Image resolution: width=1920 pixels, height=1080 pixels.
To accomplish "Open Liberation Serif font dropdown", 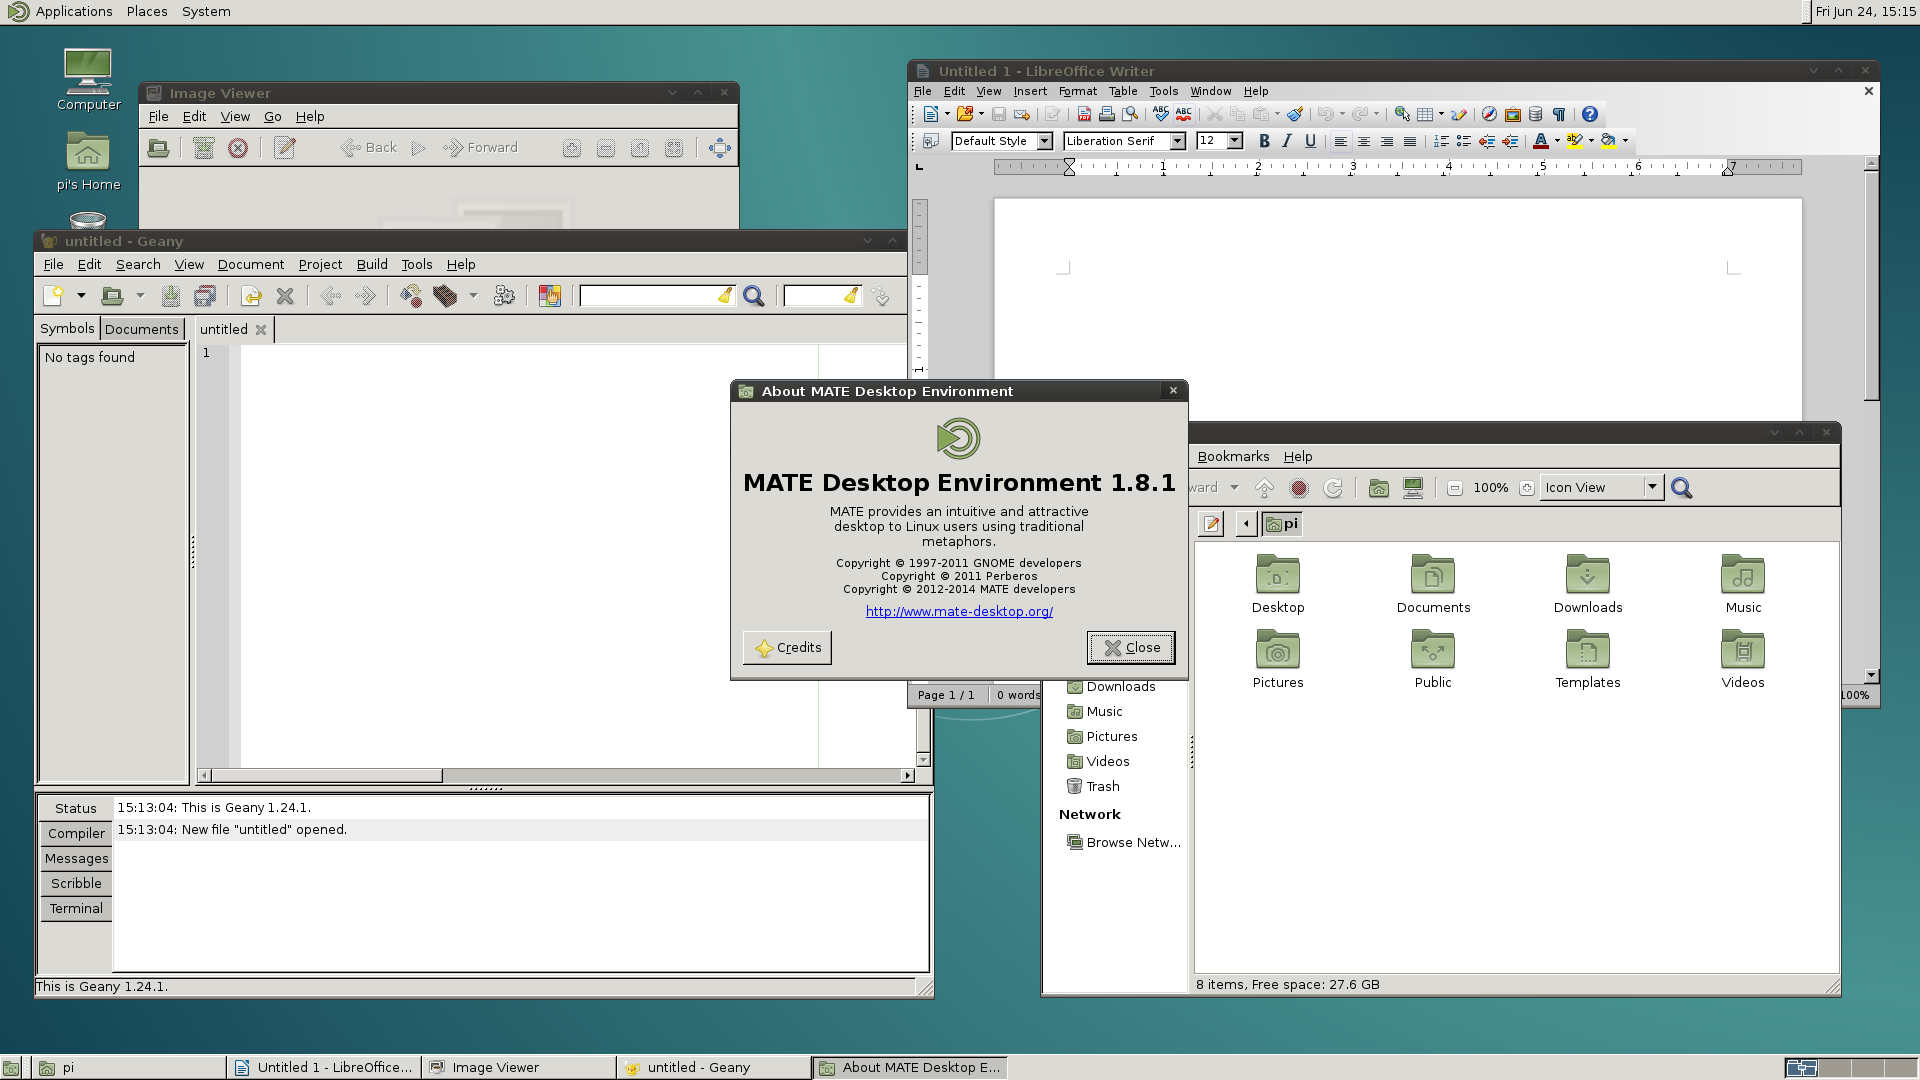I will click(x=1178, y=141).
